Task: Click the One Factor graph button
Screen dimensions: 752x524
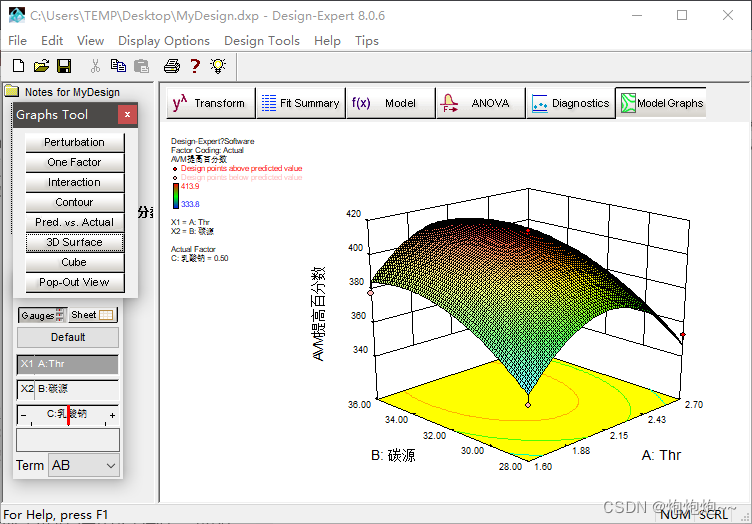Action: [x=74, y=163]
